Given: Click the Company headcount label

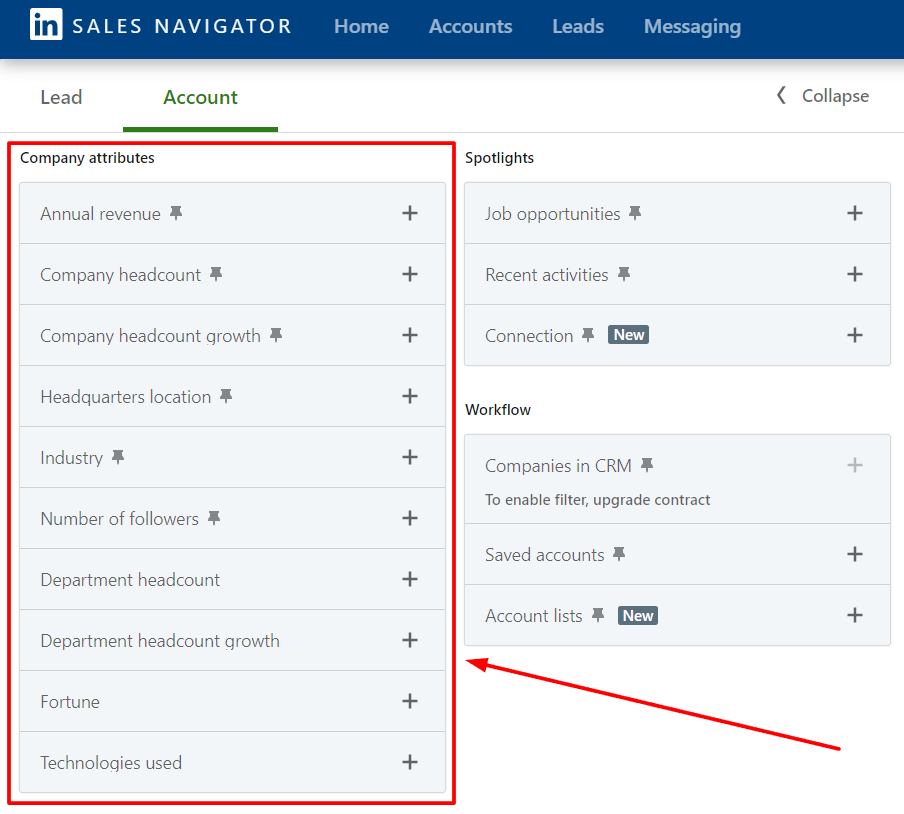Looking at the screenshot, I should [120, 275].
